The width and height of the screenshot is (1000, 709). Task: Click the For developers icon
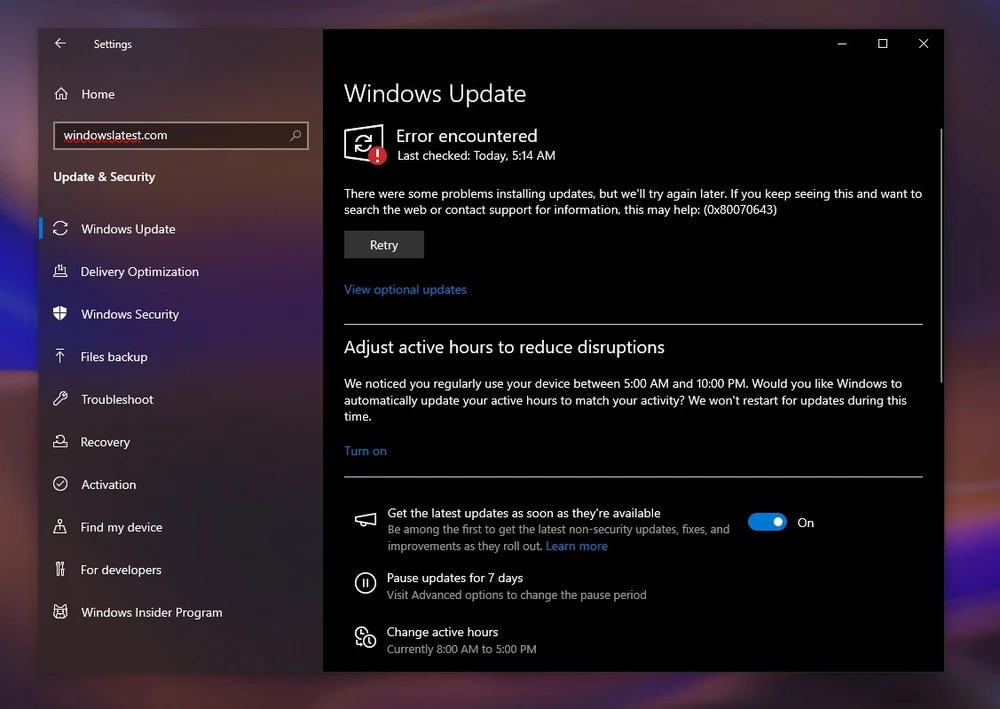[x=61, y=569]
